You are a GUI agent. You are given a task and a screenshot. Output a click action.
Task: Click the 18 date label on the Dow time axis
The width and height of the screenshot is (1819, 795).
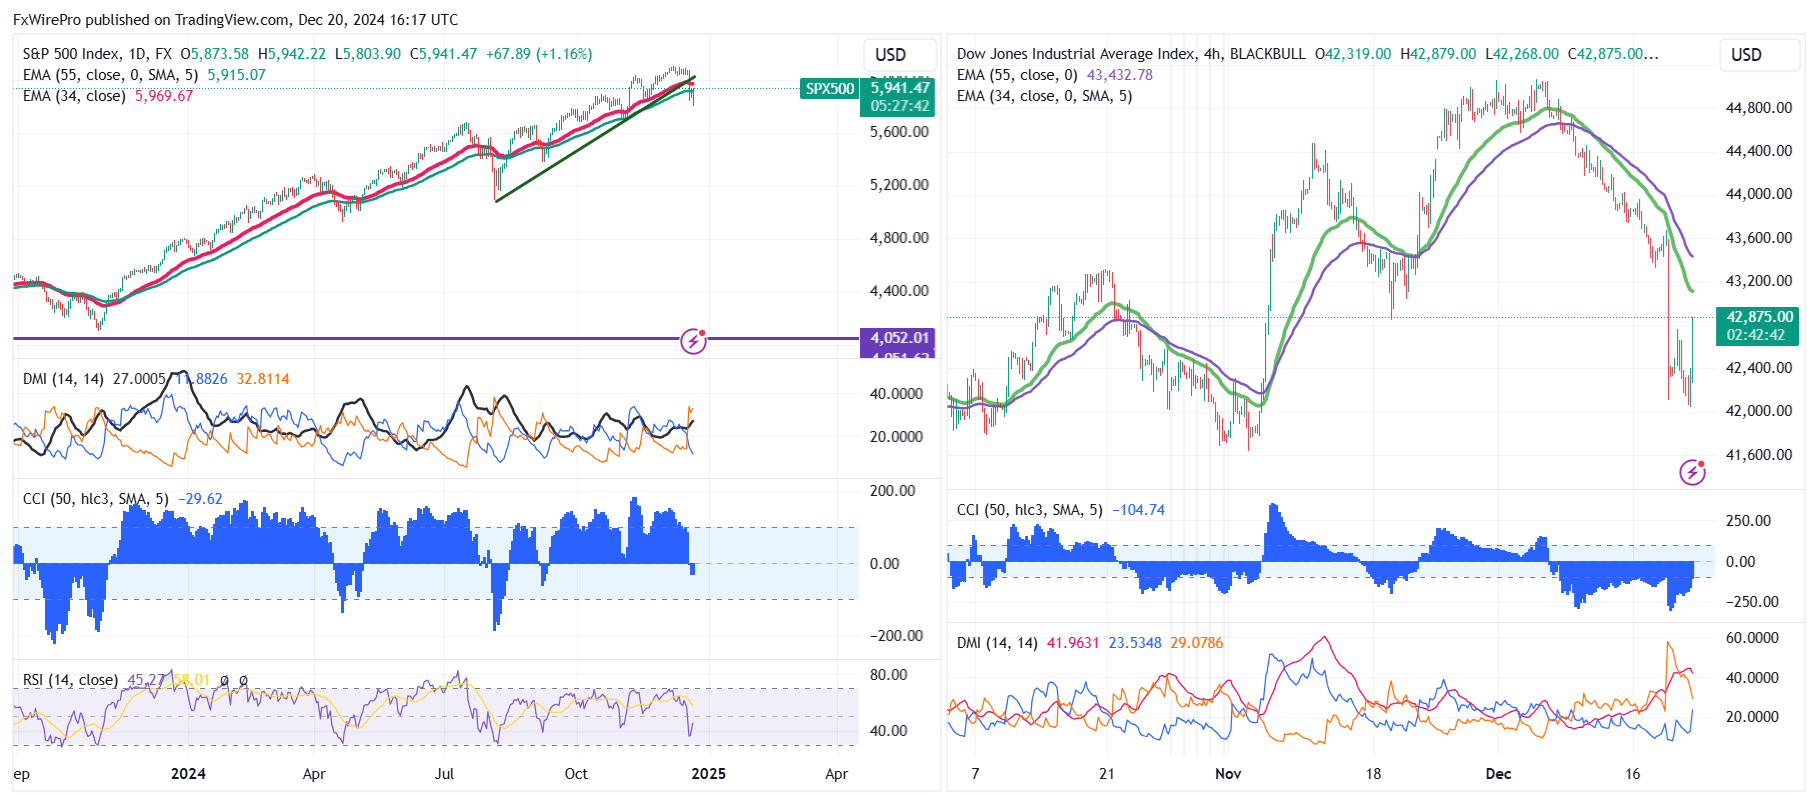tap(1373, 774)
